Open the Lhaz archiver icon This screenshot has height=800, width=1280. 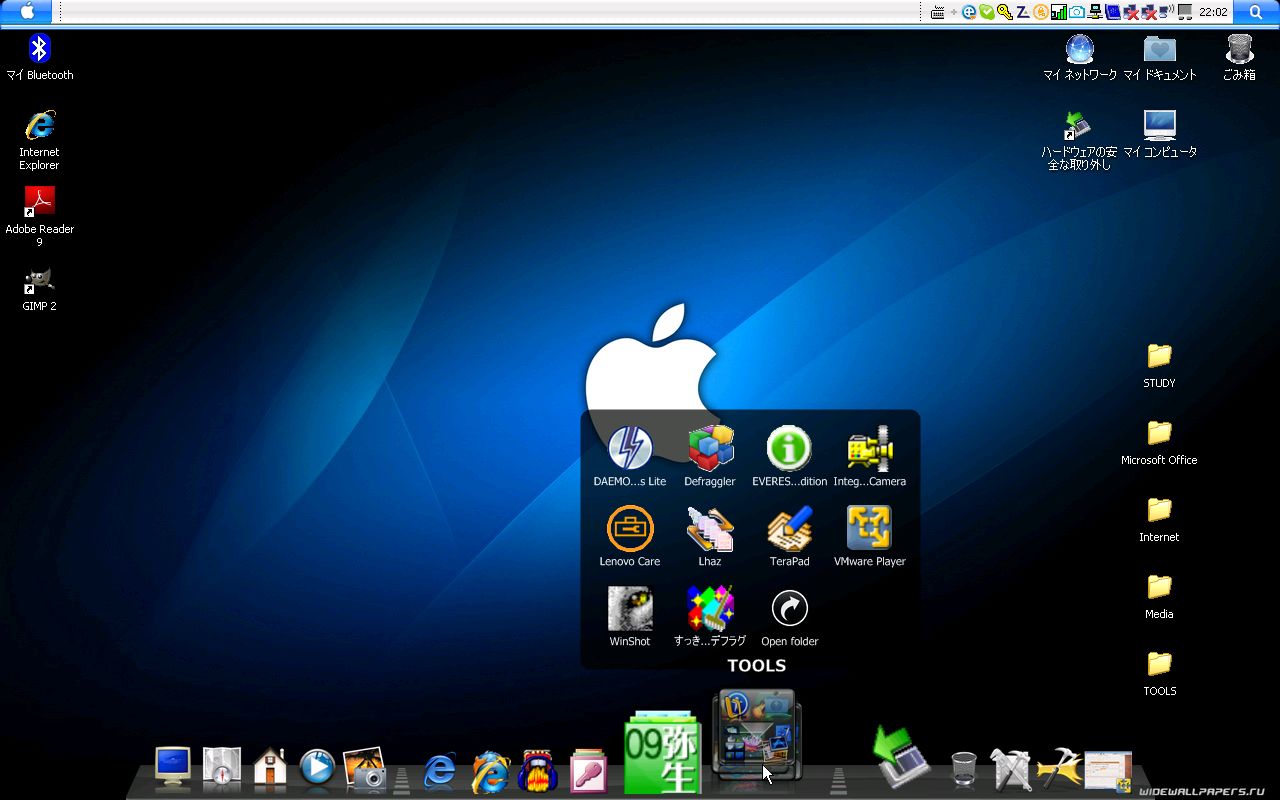pos(710,536)
